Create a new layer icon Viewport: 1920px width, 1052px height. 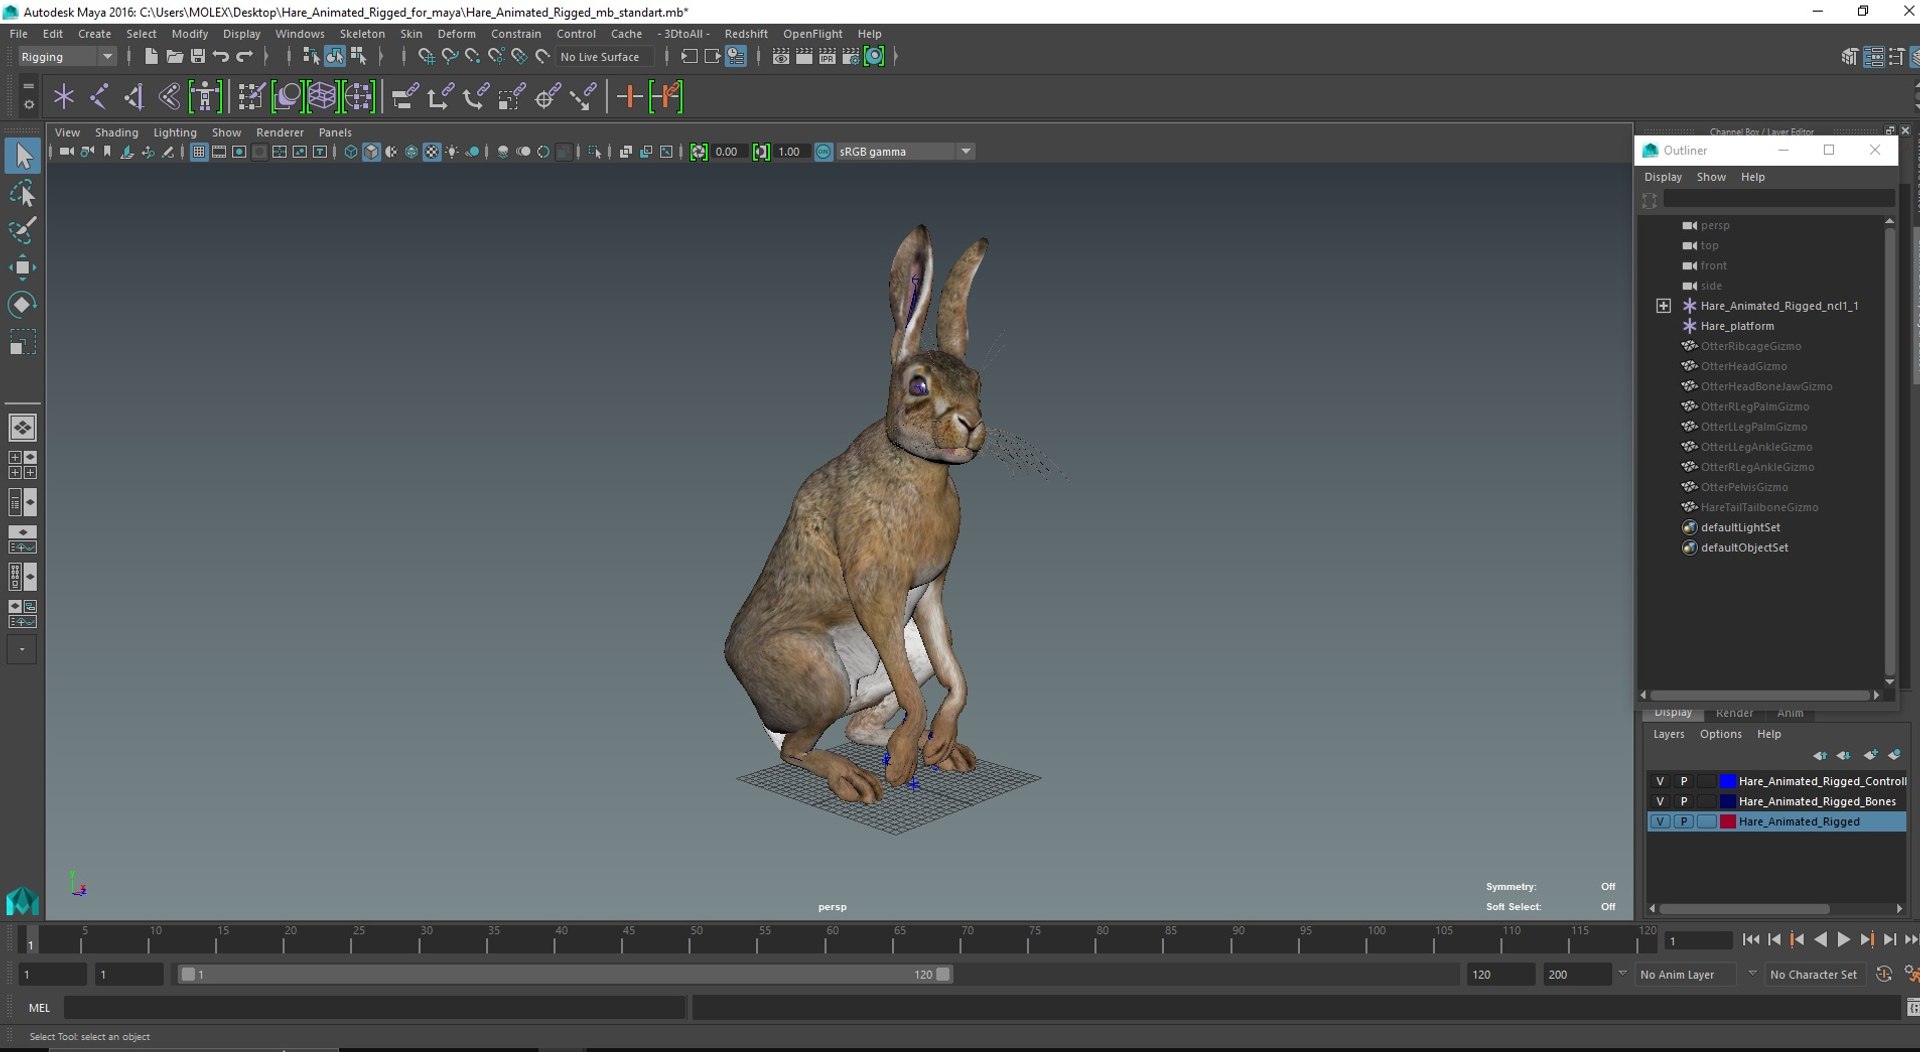click(x=1871, y=755)
